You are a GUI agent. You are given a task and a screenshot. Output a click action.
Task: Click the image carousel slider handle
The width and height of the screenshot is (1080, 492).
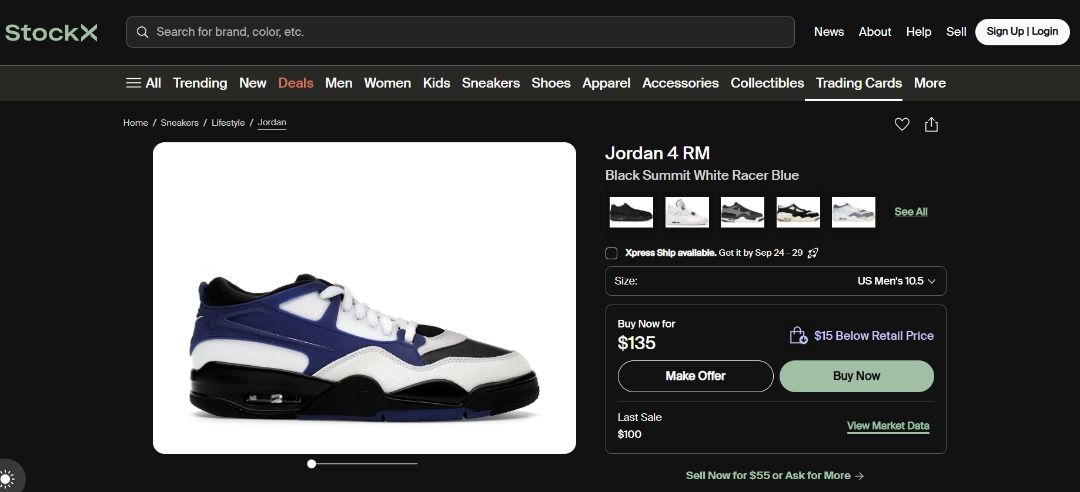[x=311, y=464]
